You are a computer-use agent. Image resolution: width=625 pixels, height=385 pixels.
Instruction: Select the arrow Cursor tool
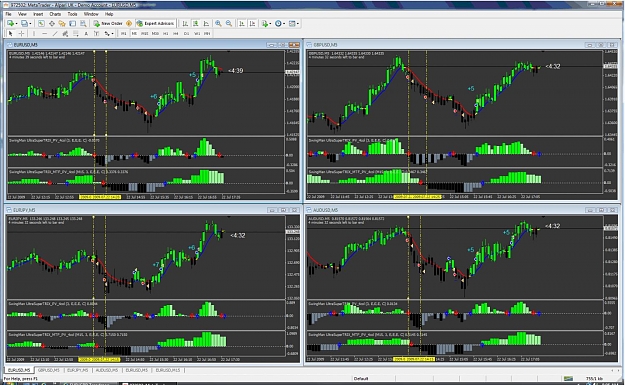click(11, 34)
